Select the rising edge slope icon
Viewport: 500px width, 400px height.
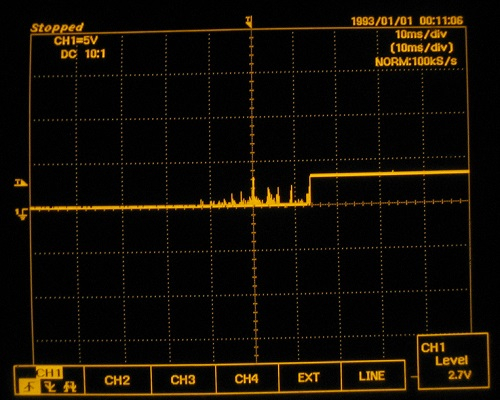[30, 387]
